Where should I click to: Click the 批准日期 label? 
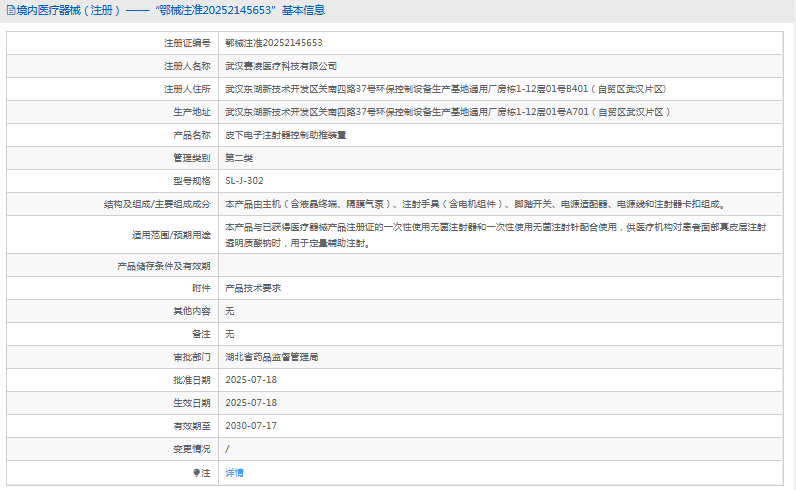[x=191, y=380]
